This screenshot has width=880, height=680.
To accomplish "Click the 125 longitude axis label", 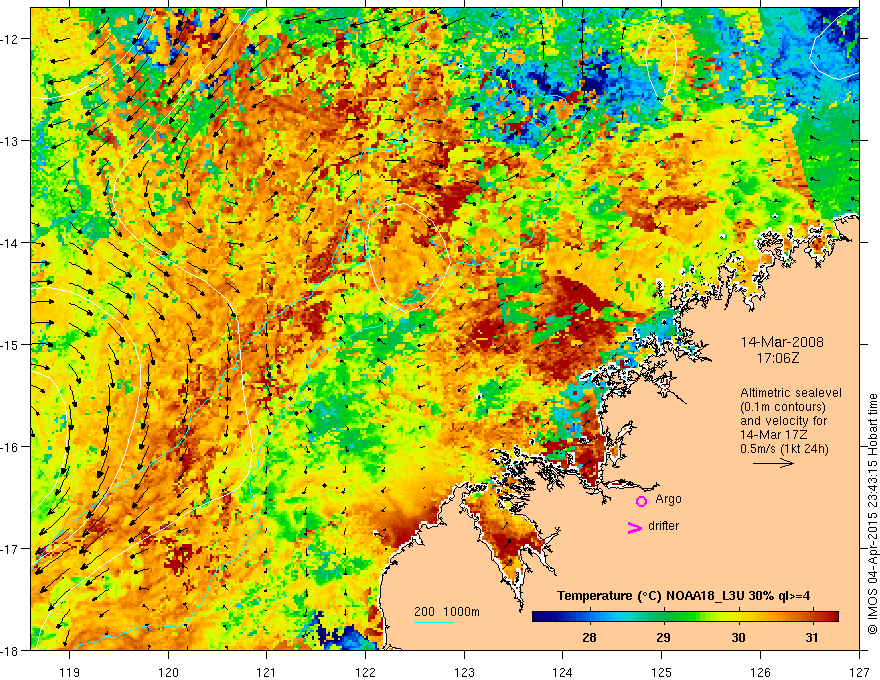I will (662, 656).
